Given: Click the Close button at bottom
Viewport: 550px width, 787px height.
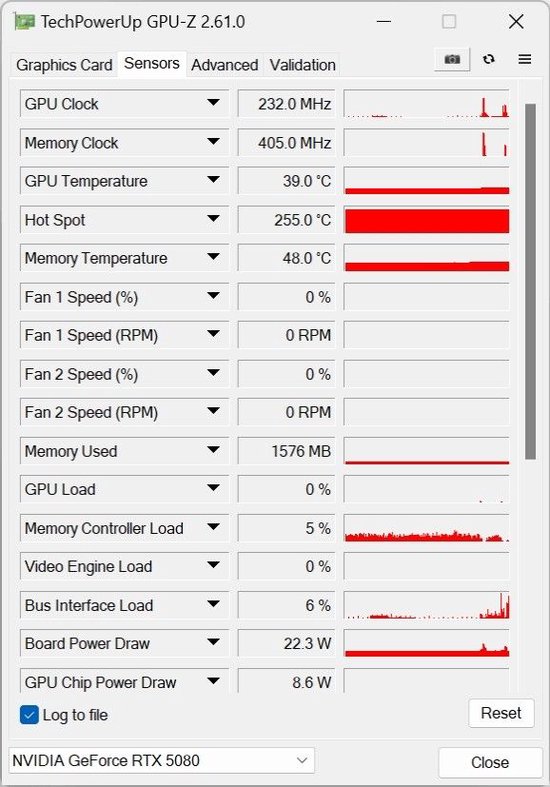Looking at the screenshot, I should pyautogui.click(x=490, y=762).
